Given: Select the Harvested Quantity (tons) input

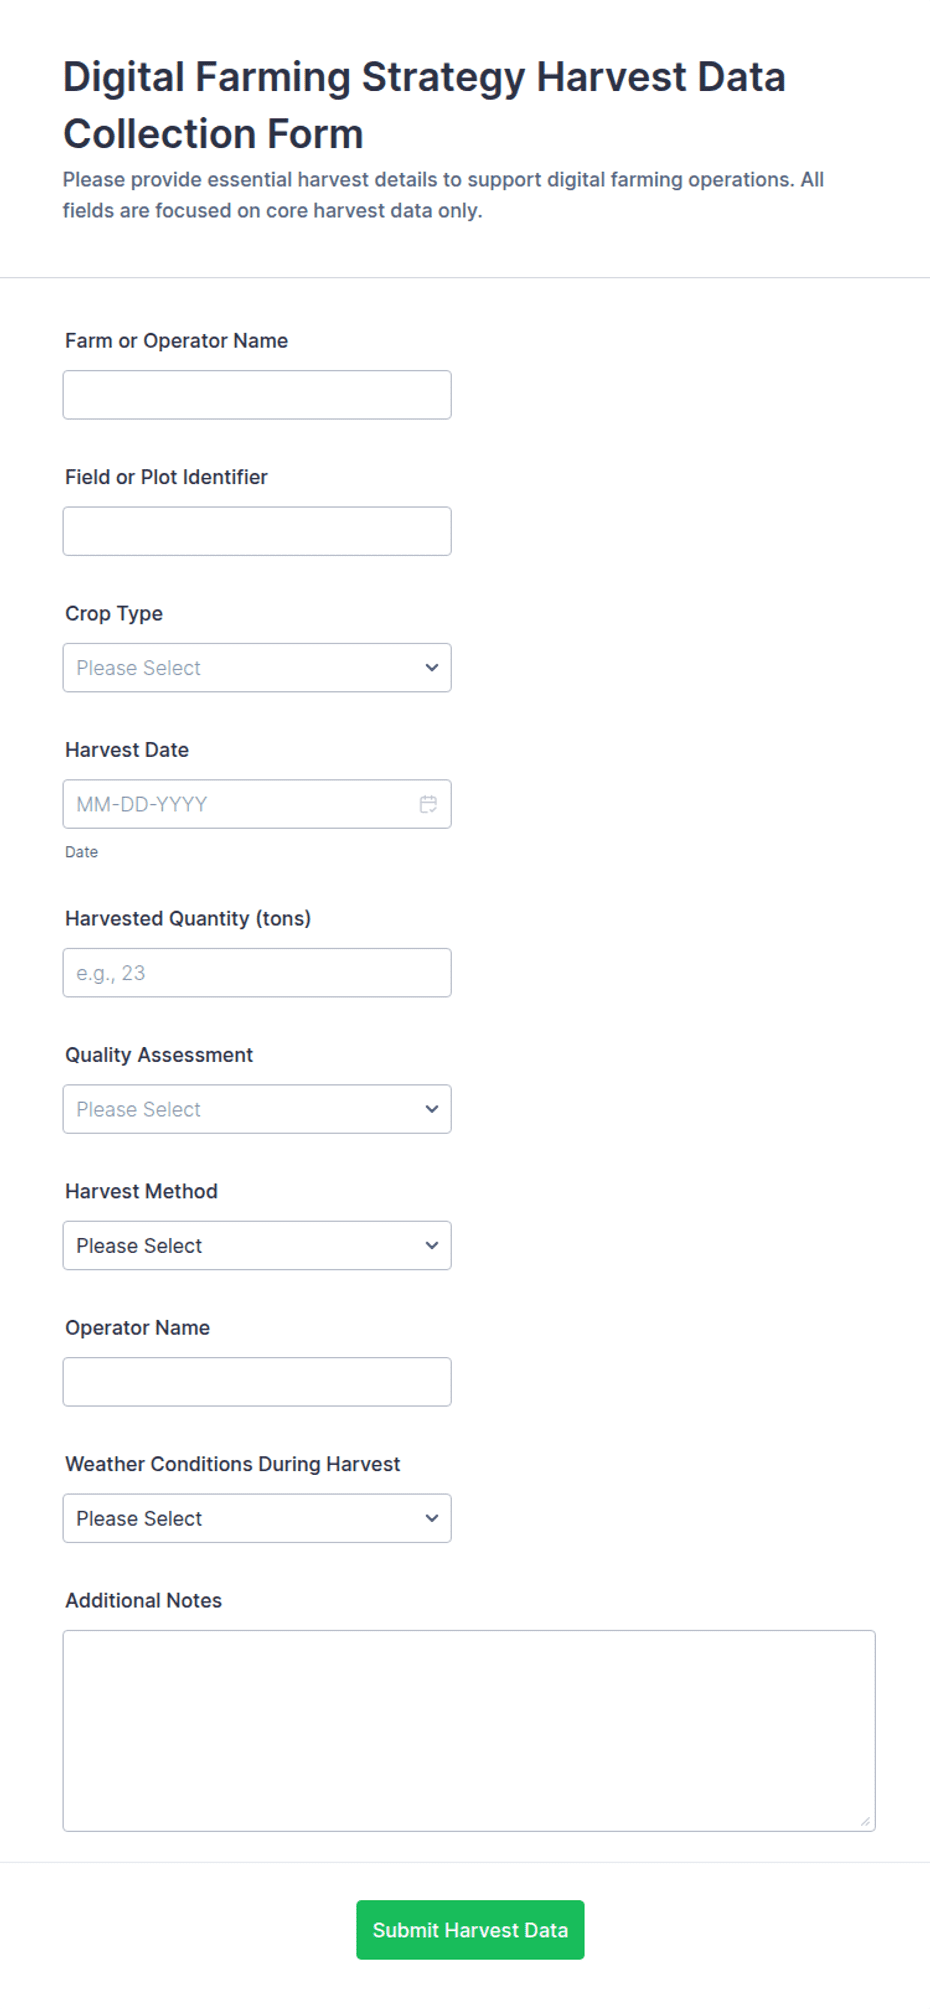Looking at the screenshot, I should (257, 973).
